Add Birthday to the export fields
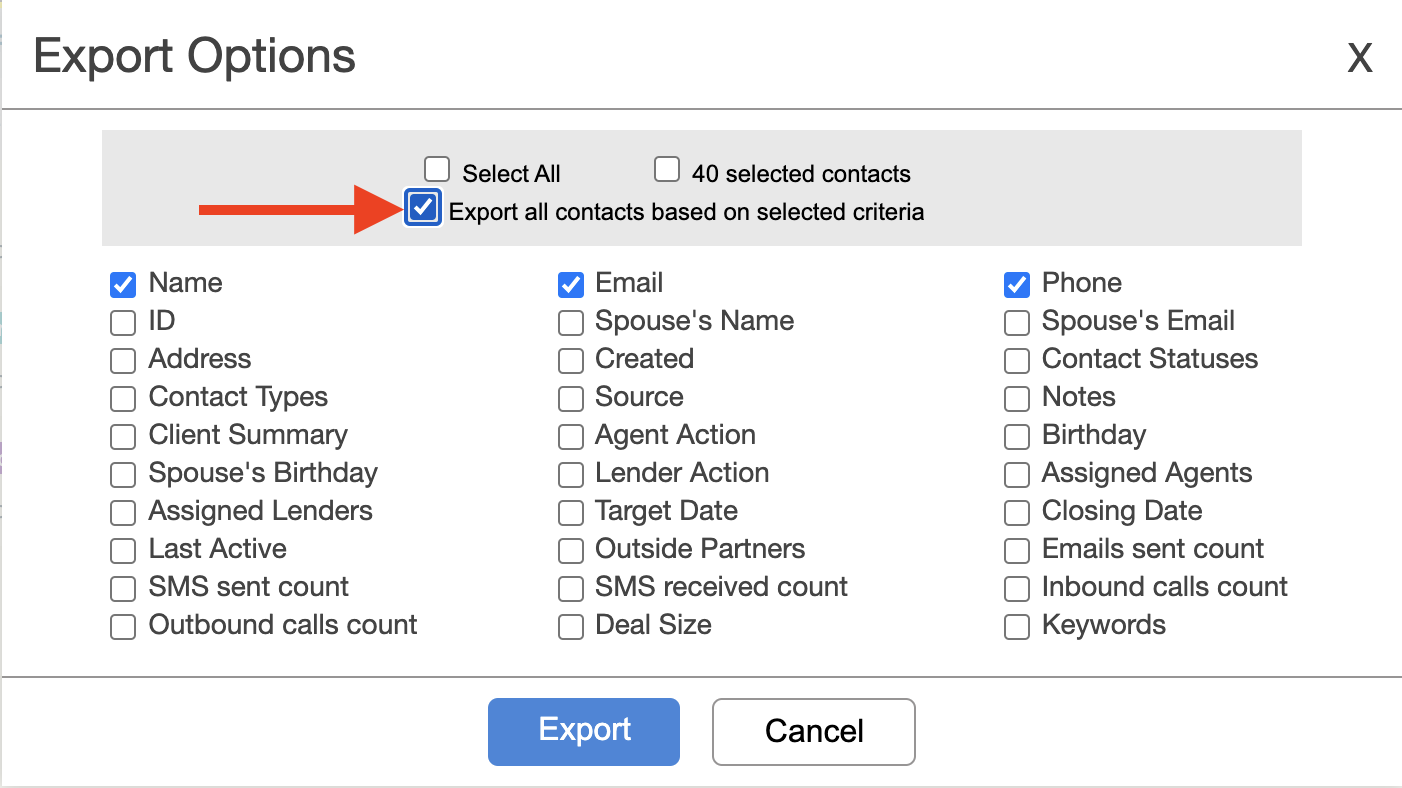The height and width of the screenshot is (788, 1402). pos(1016,437)
